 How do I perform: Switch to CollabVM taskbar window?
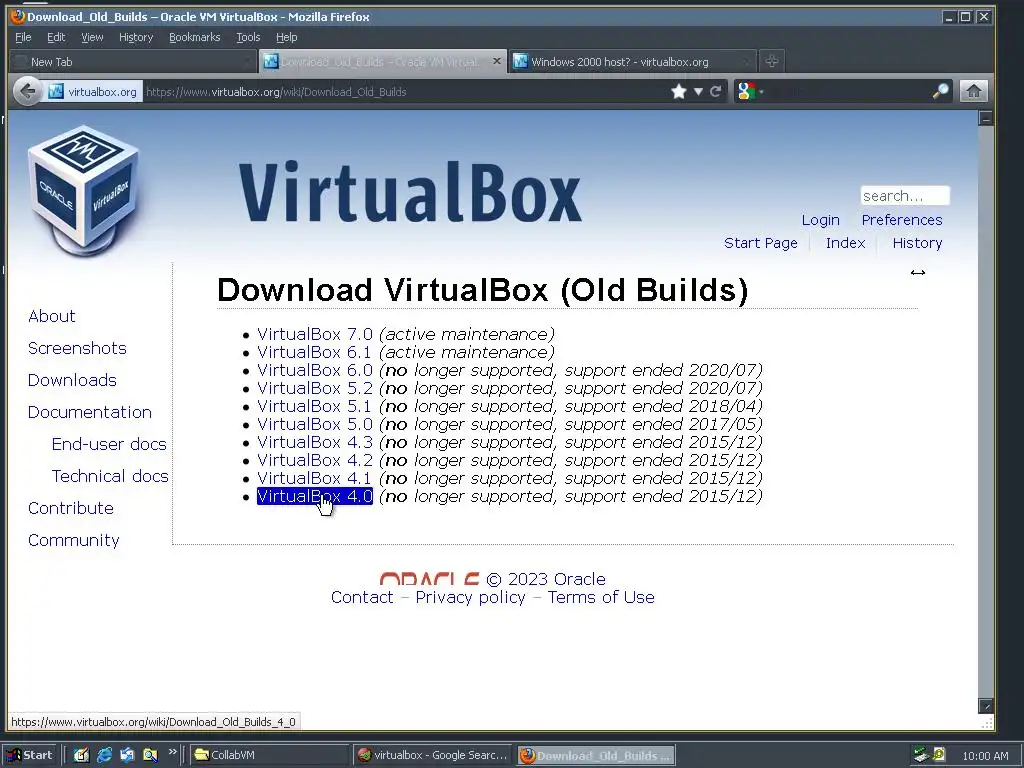pyautogui.click(x=269, y=755)
